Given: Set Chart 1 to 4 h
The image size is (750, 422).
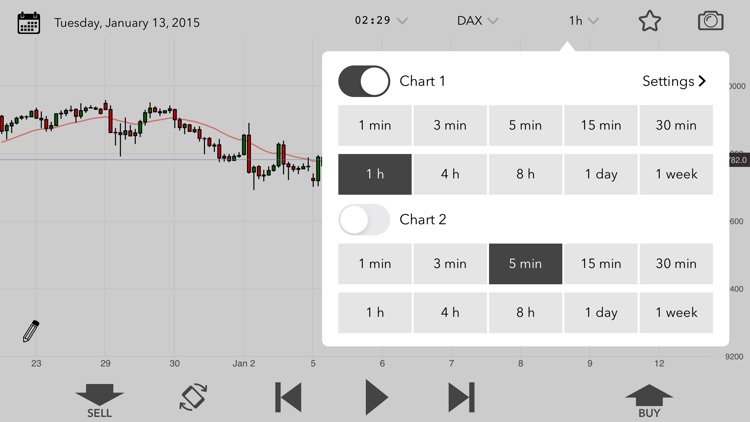Looking at the screenshot, I should 450,174.
